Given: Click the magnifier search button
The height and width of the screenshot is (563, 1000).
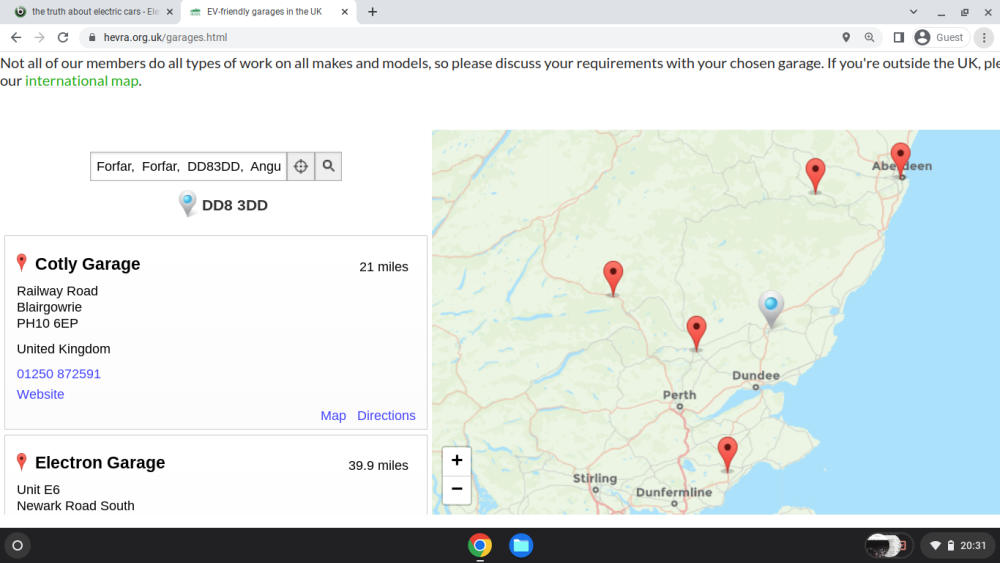Looking at the screenshot, I should (328, 166).
